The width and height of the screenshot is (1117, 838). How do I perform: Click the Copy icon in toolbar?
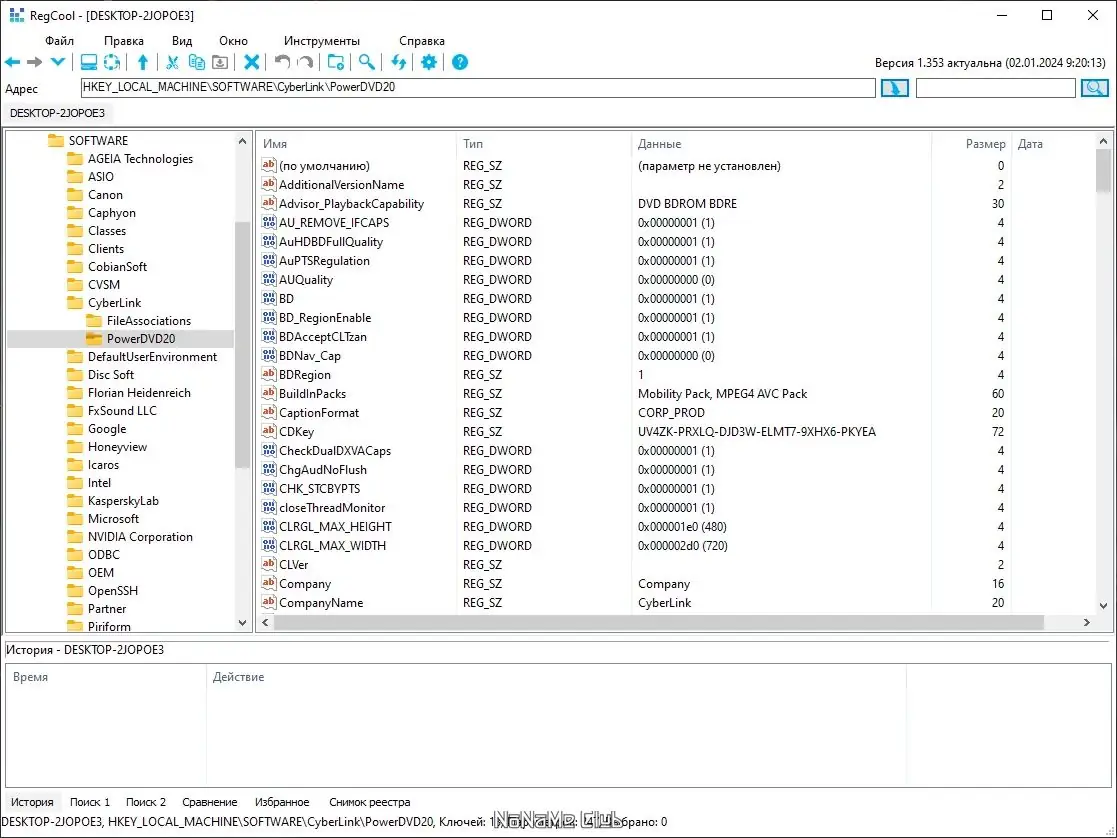(197, 62)
